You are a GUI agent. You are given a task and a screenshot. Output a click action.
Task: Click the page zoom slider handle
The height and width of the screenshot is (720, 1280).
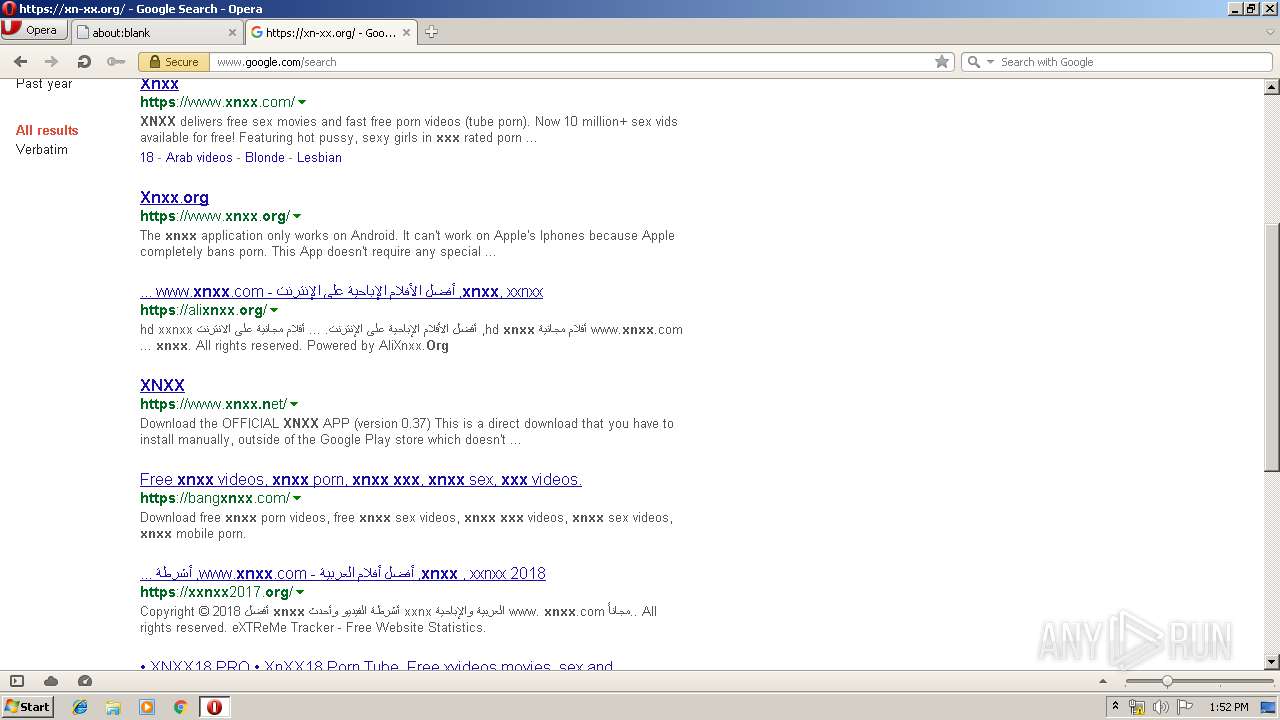[x=1167, y=681]
